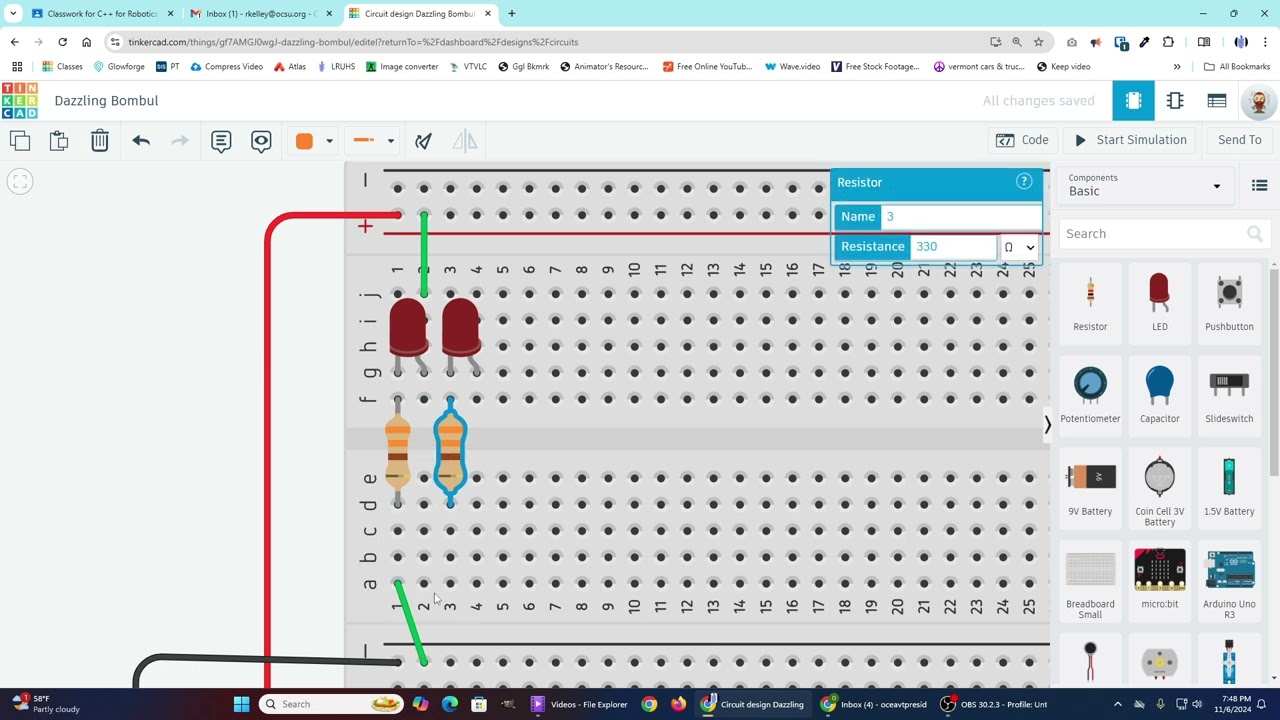
Task: Switch to Classwork for C++ for Robotics tab
Action: point(103,14)
